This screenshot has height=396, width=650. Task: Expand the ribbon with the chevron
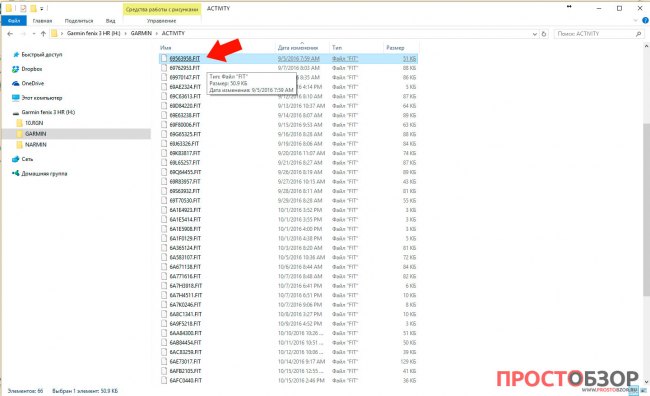click(635, 20)
